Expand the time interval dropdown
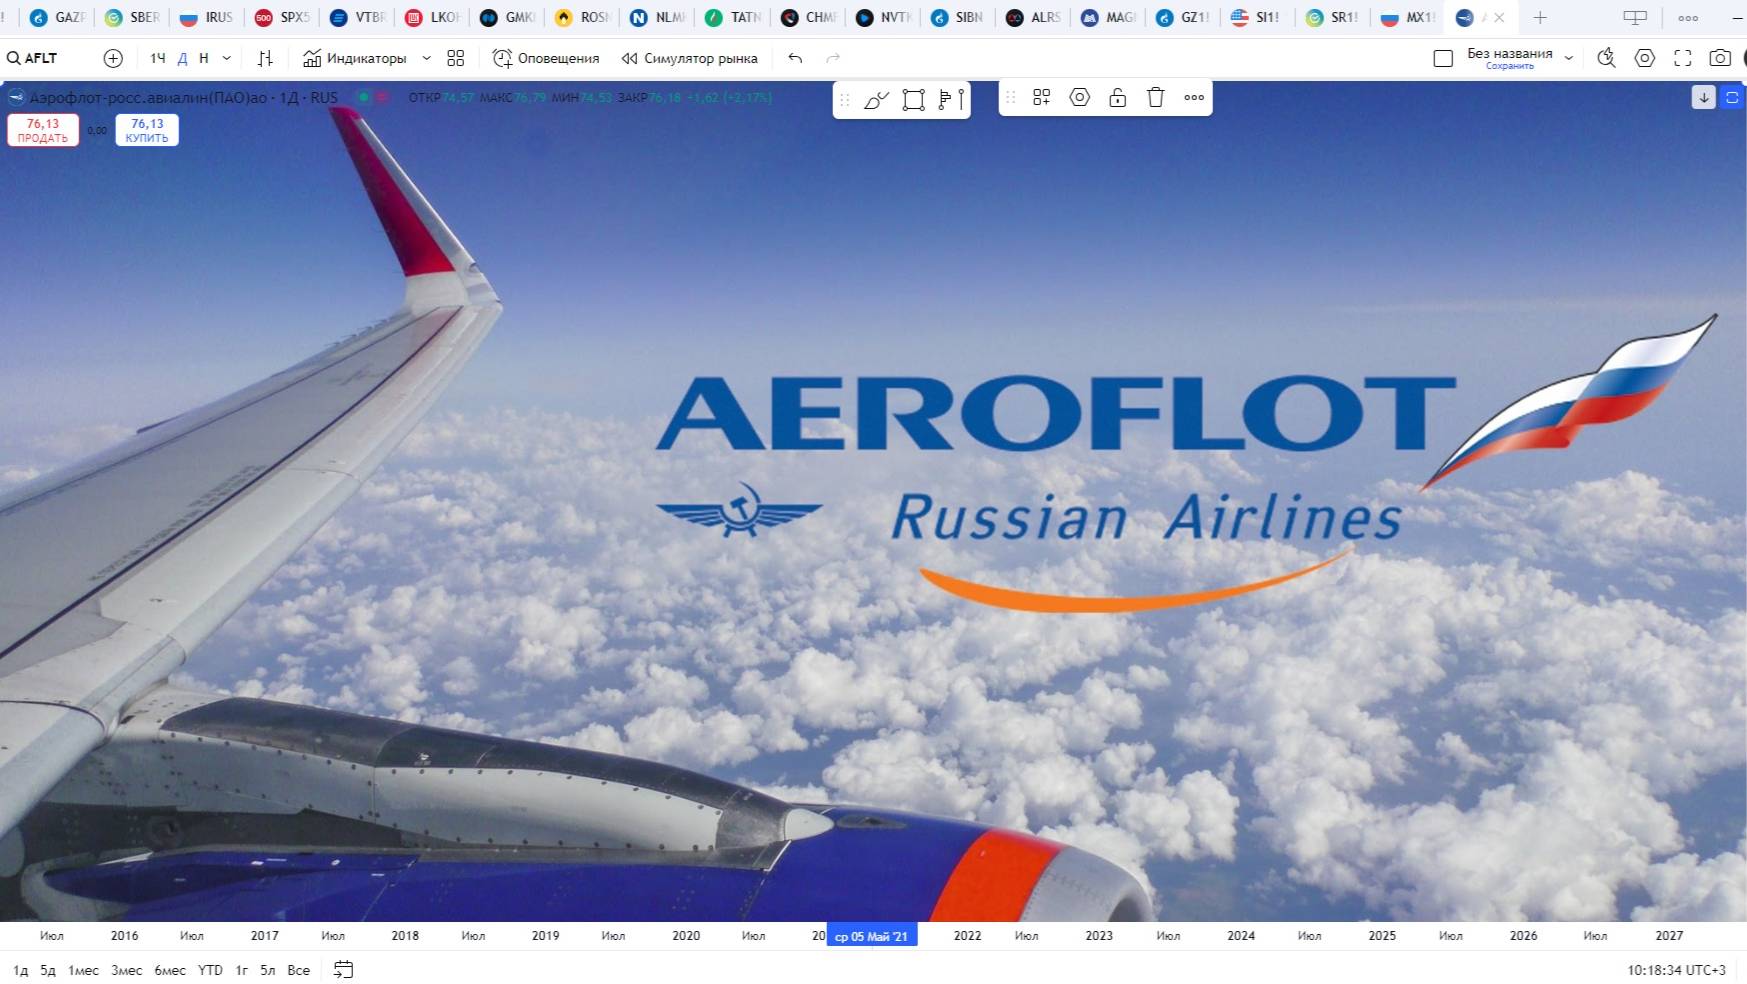 tap(227, 58)
